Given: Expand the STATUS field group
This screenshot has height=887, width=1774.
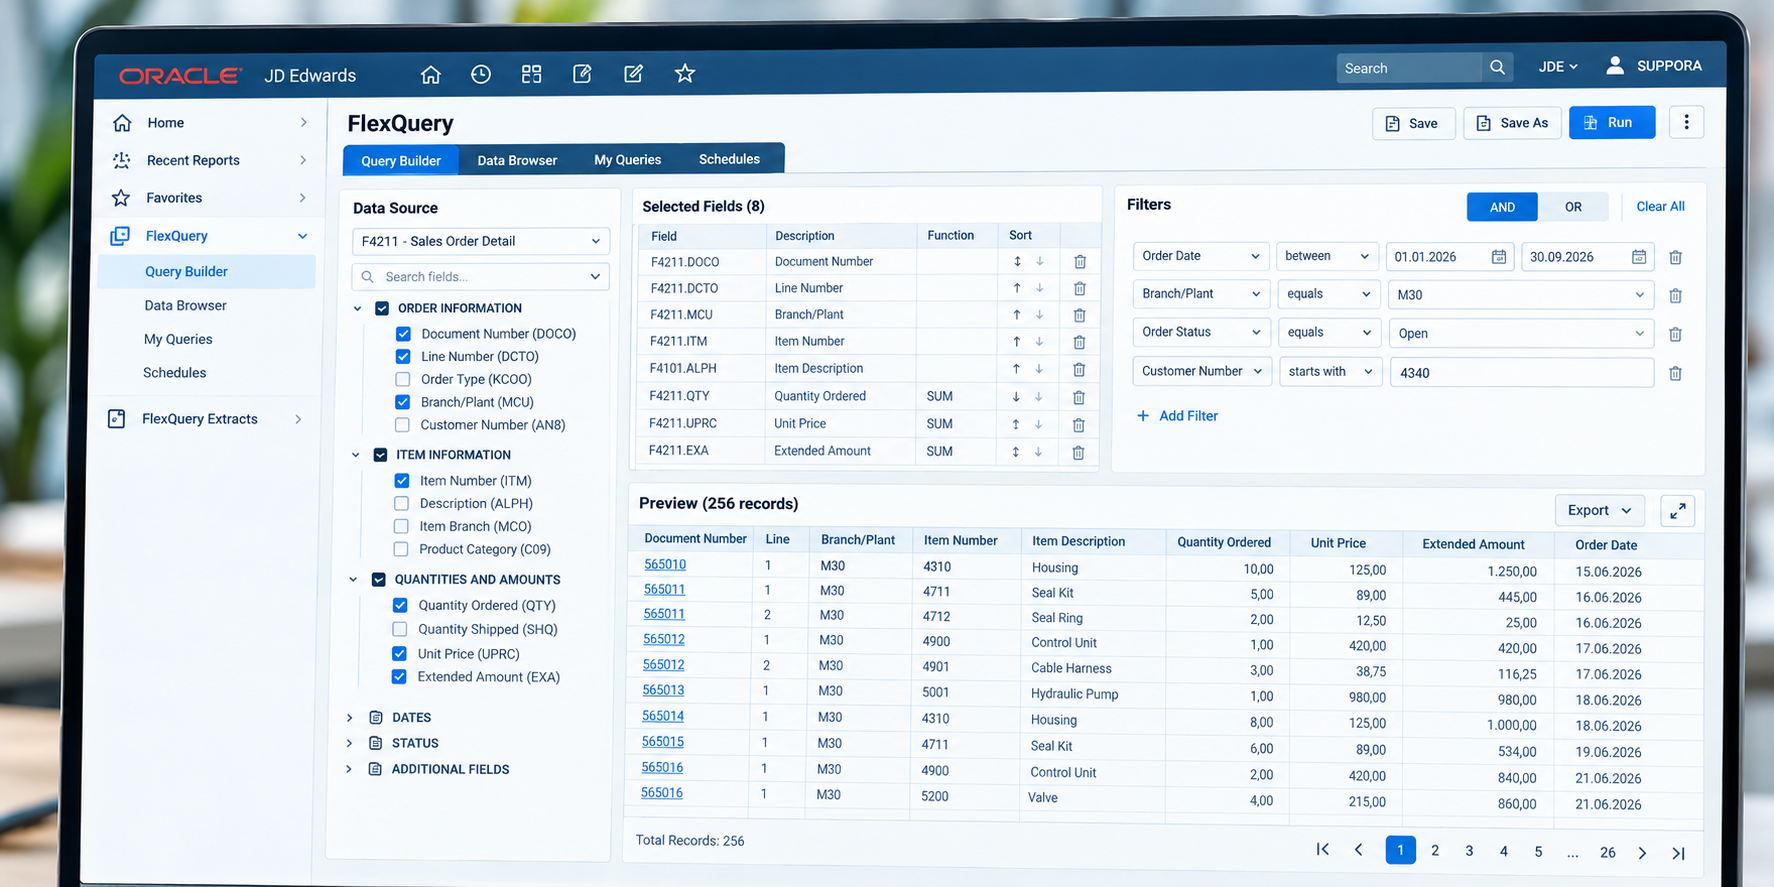Looking at the screenshot, I should pyautogui.click(x=349, y=743).
